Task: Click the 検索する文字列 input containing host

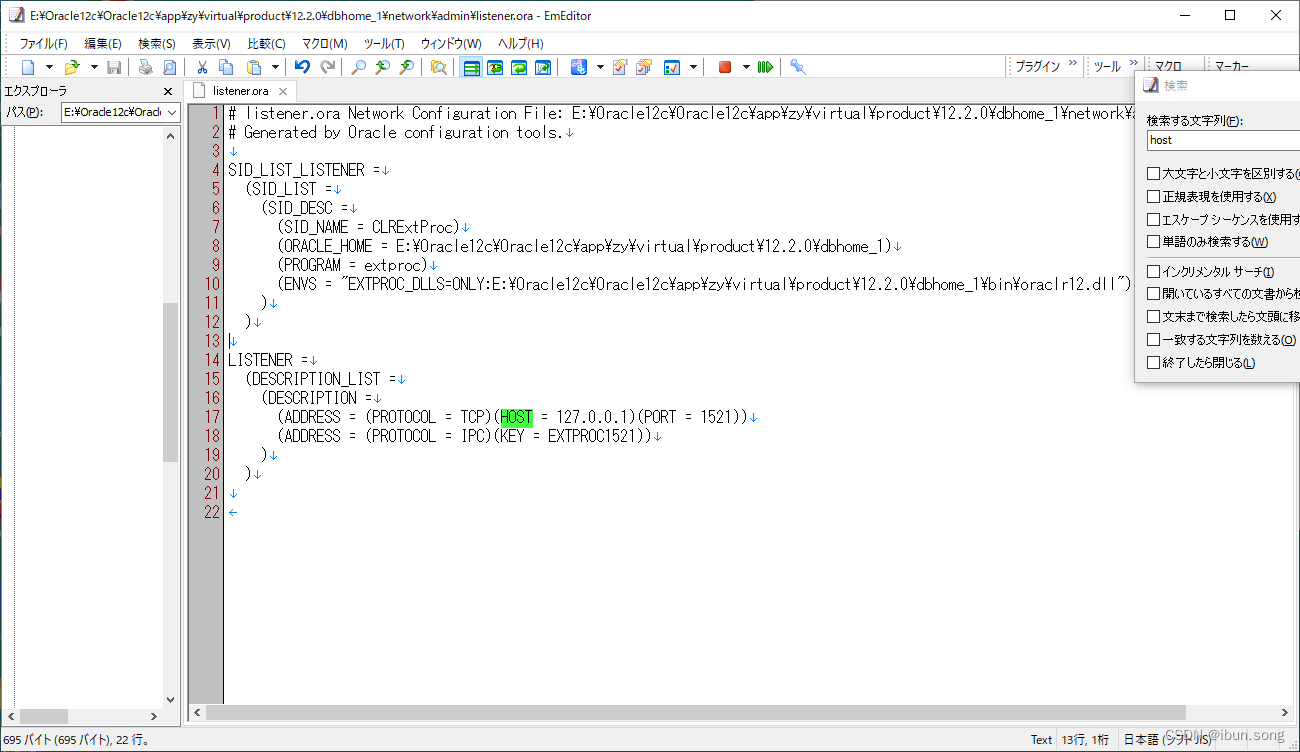Action: click(x=1223, y=140)
